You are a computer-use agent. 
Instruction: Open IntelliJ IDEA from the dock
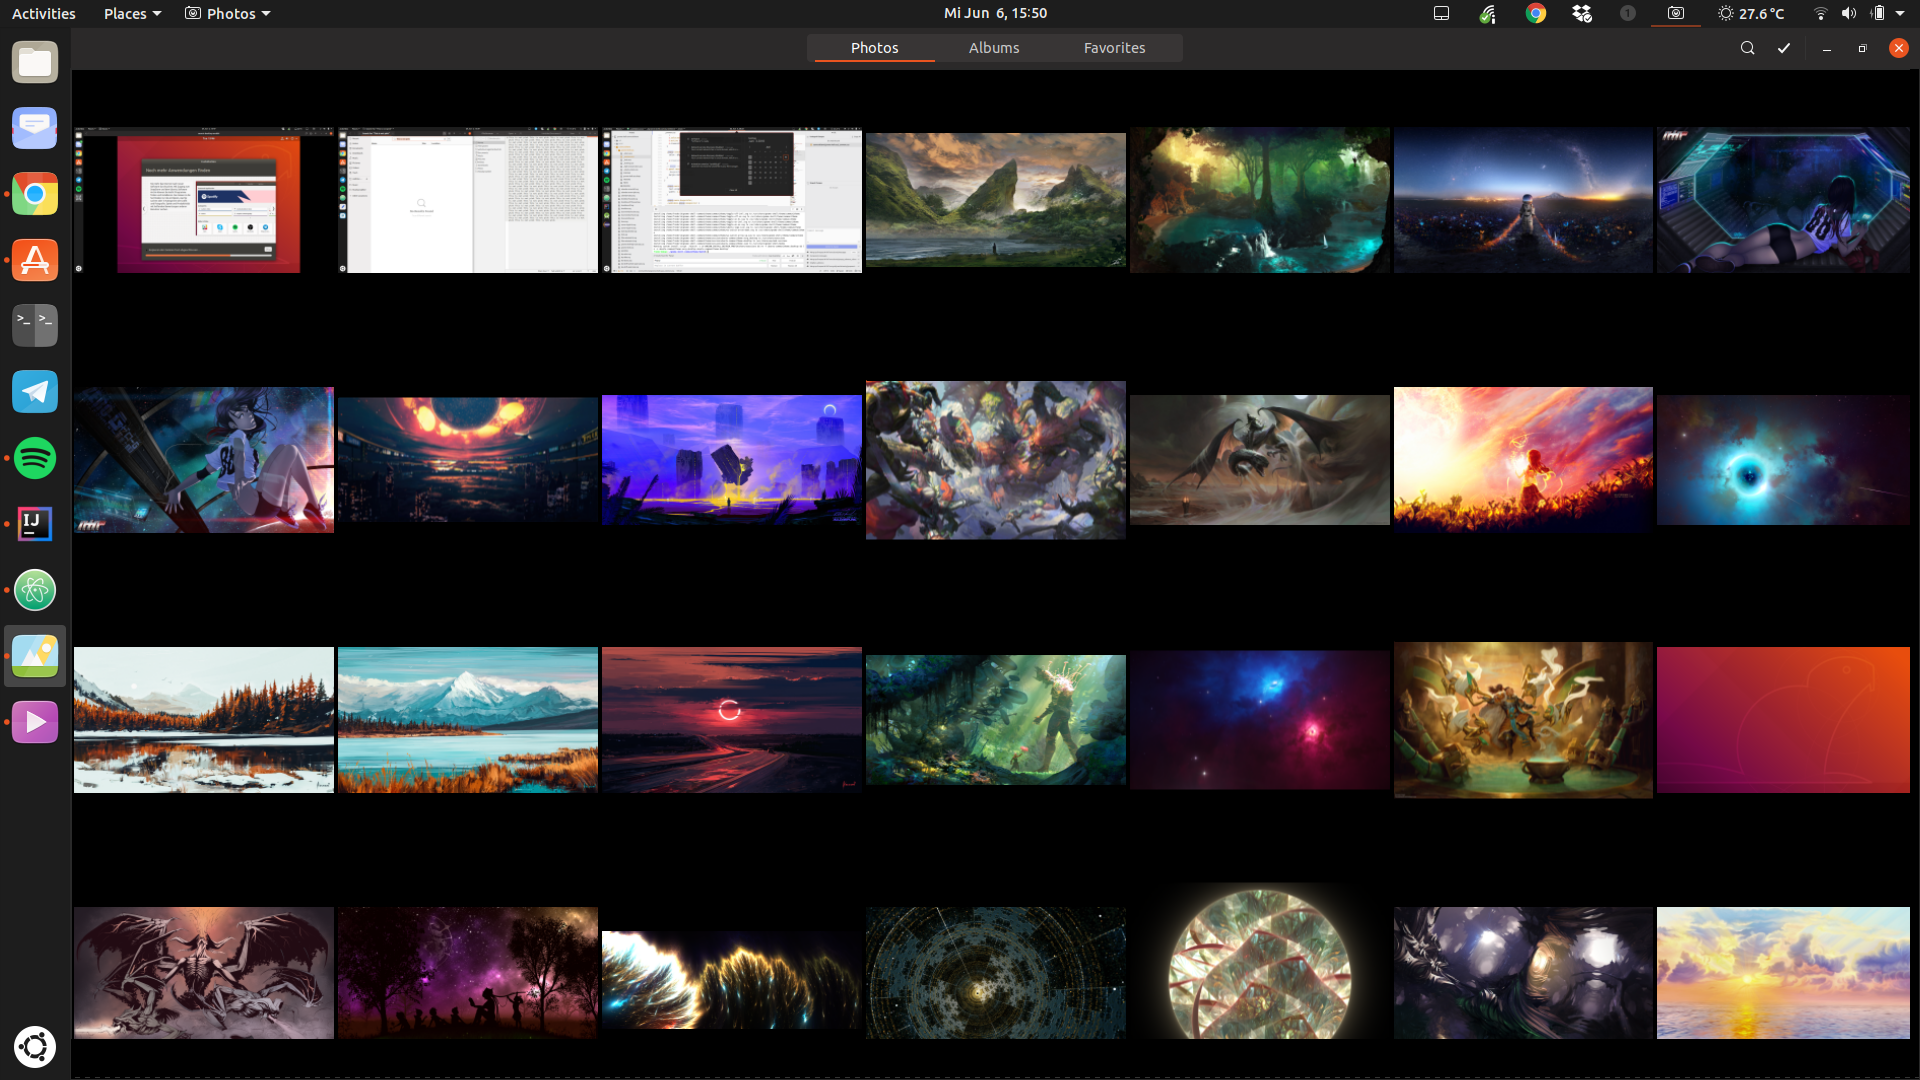[x=35, y=524]
